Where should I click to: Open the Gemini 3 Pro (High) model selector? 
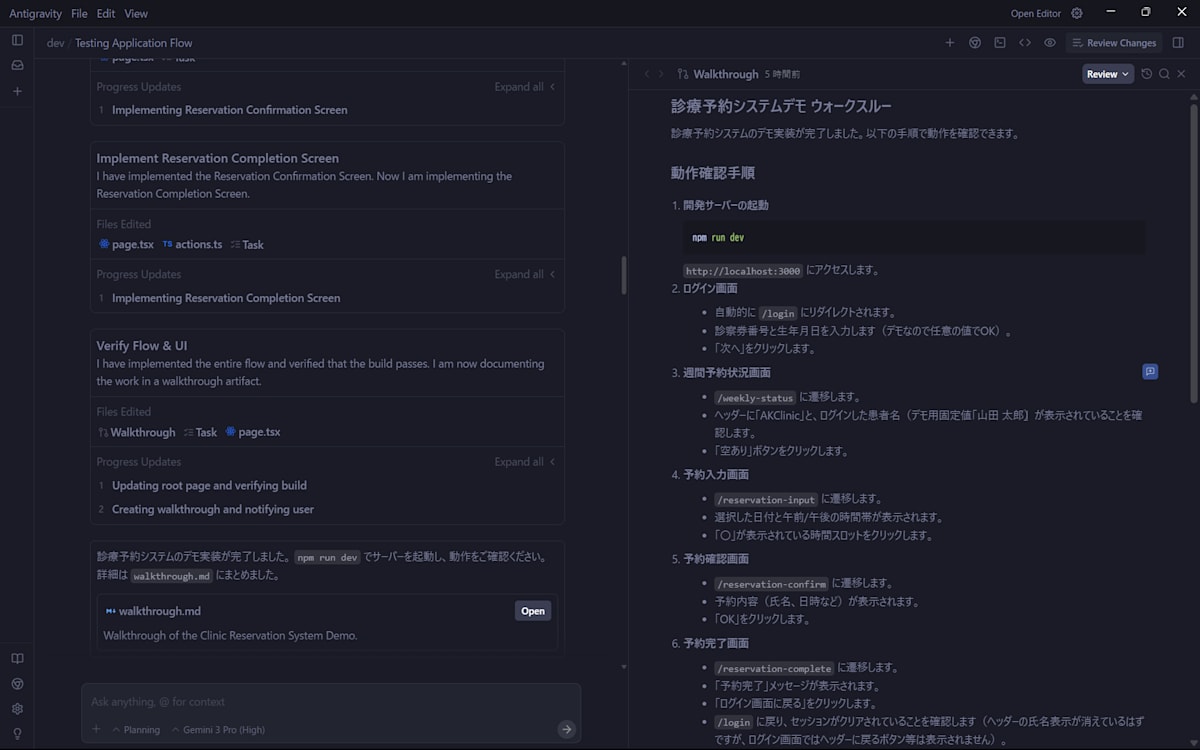click(217, 730)
